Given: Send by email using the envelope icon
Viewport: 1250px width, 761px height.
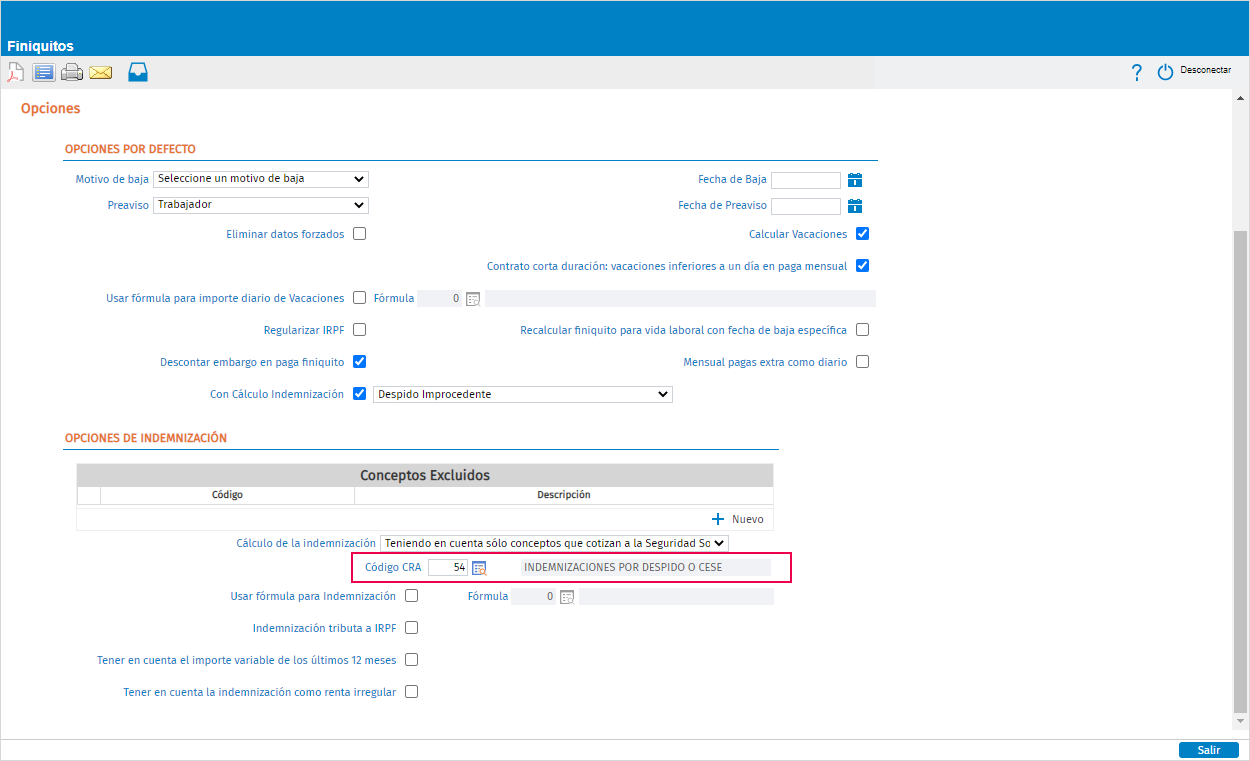Looking at the screenshot, I should click(100, 72).
